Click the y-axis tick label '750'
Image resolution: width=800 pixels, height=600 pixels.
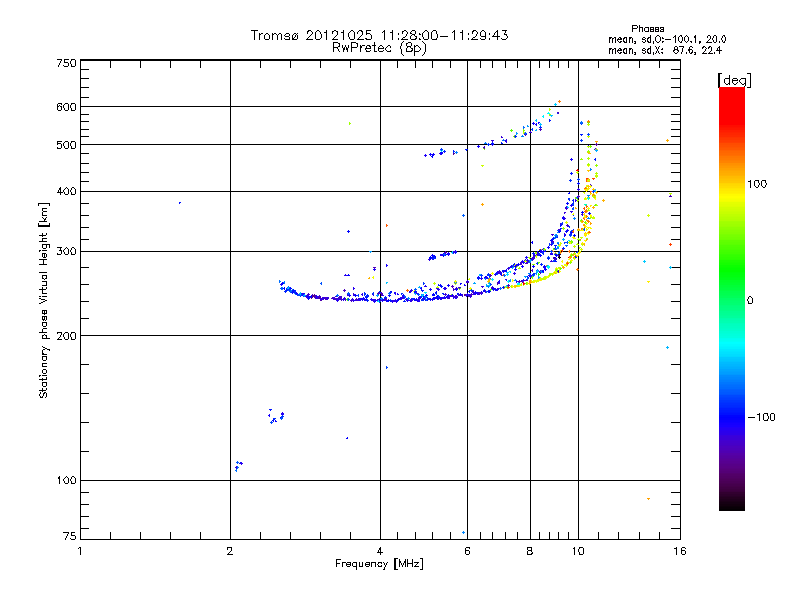pyautogui.click(x=66, y=63)
